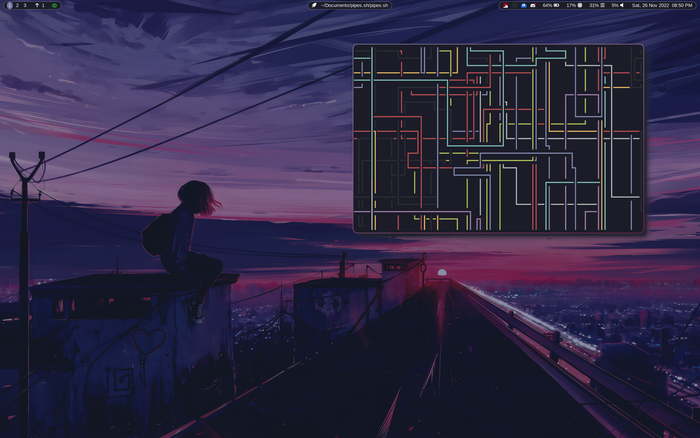Screen dimensions: 700x438
Task: Click the red-and-white tray icon before battery
Action: 534,5
